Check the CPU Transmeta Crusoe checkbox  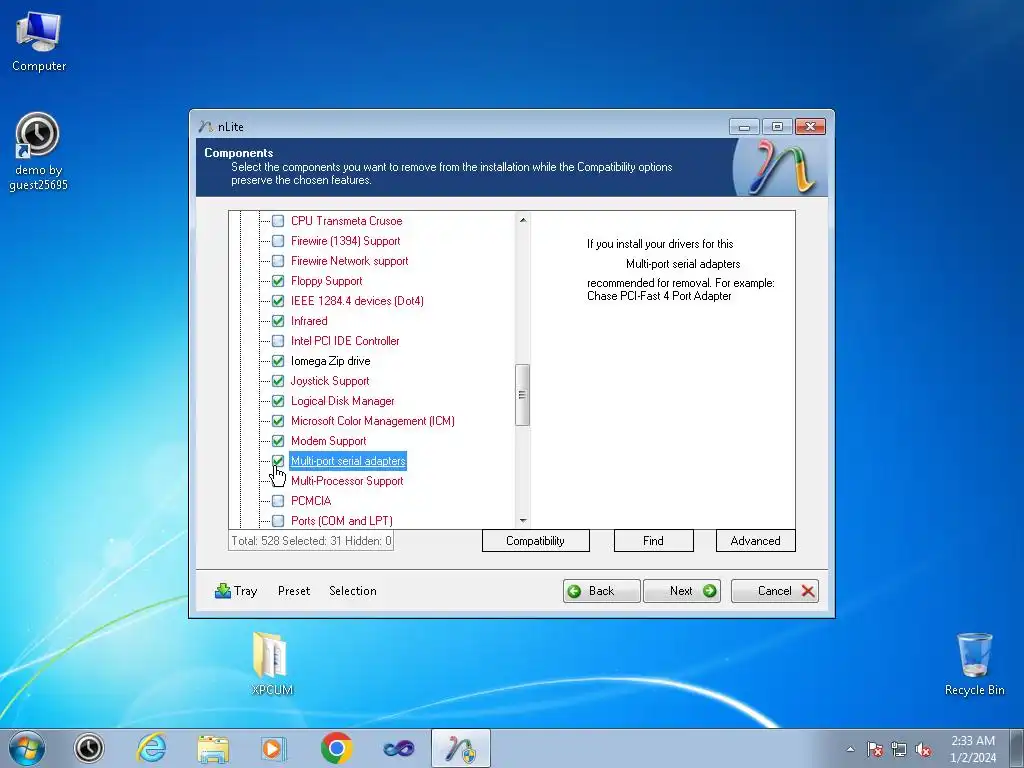[278, 221]
